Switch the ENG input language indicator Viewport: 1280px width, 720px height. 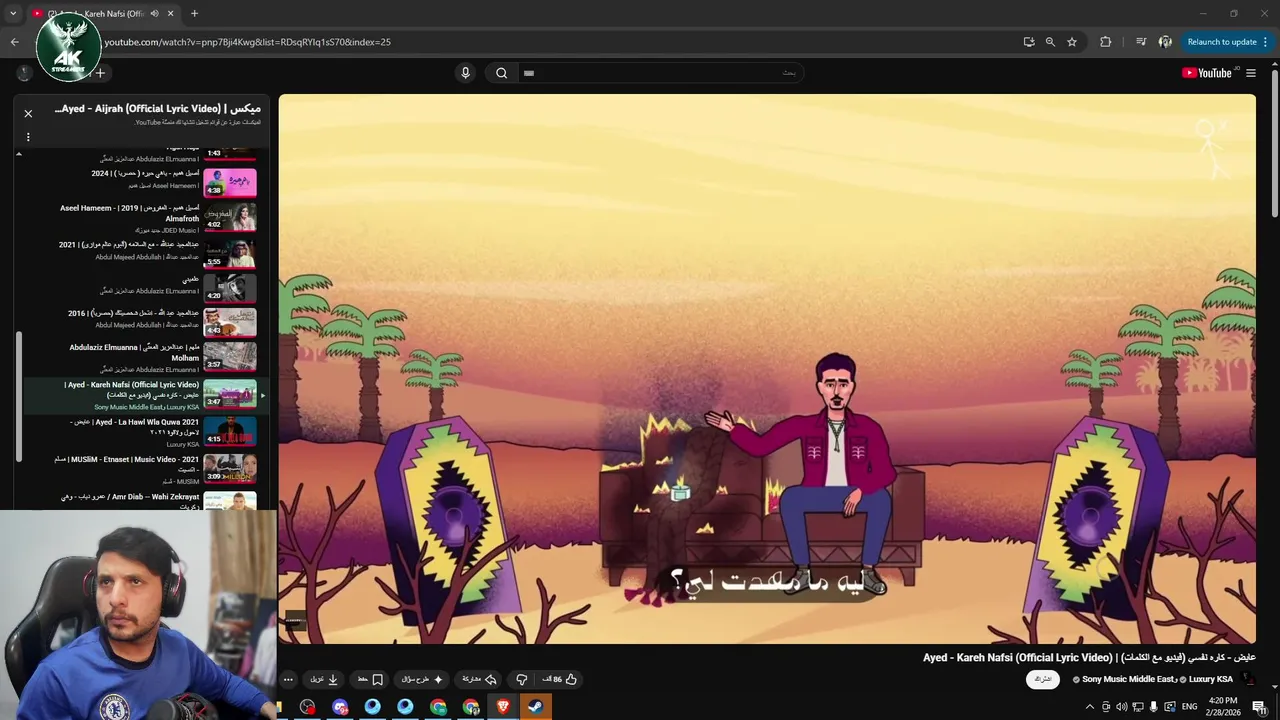tap(1189, 707)
